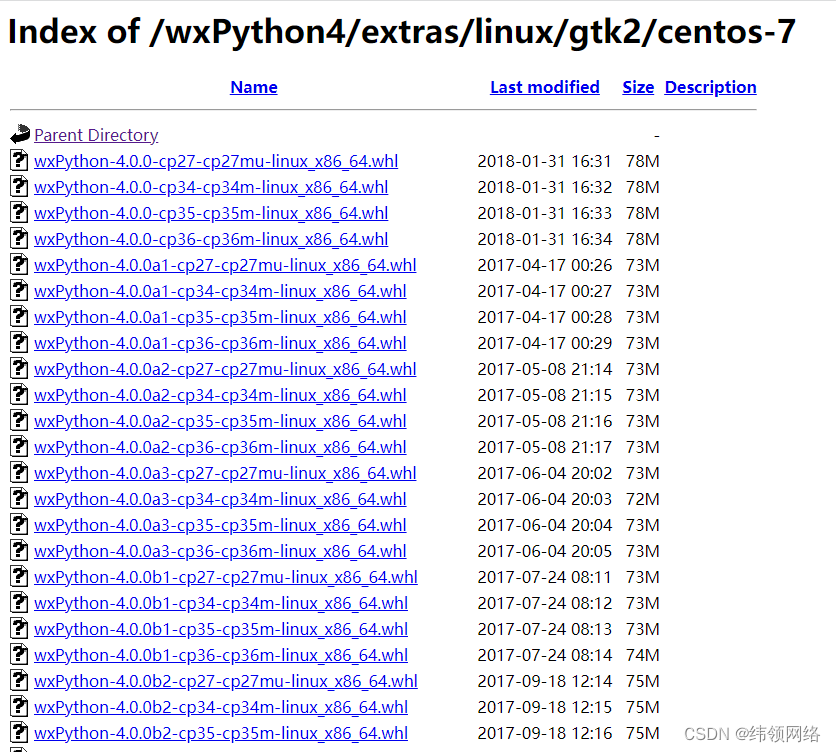Click wxPython-4.0.0b2-cp27-cp27mu-linux_x86_64.whl link
836x752 pixels.
tap(226, 681)
